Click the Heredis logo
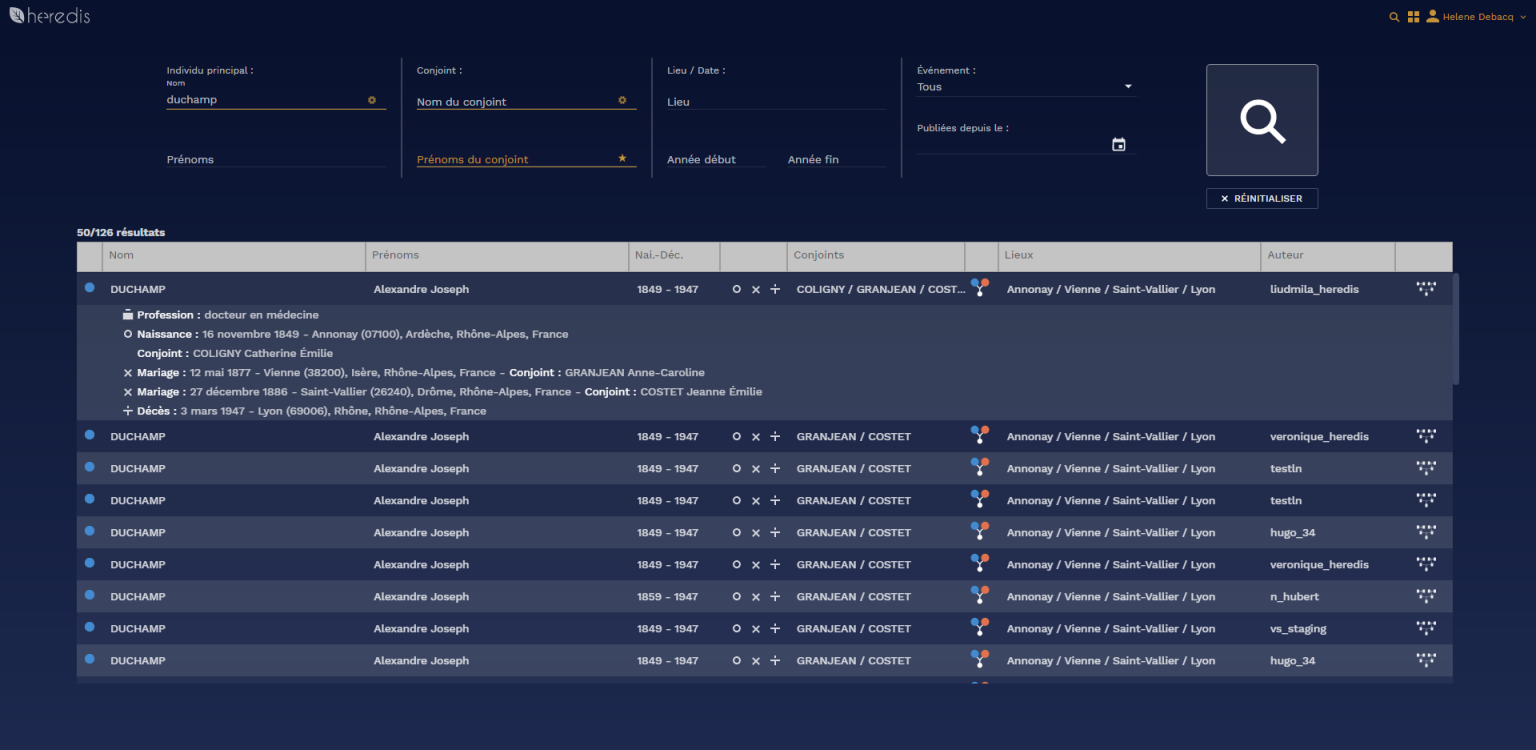 [x=50, y=16]
